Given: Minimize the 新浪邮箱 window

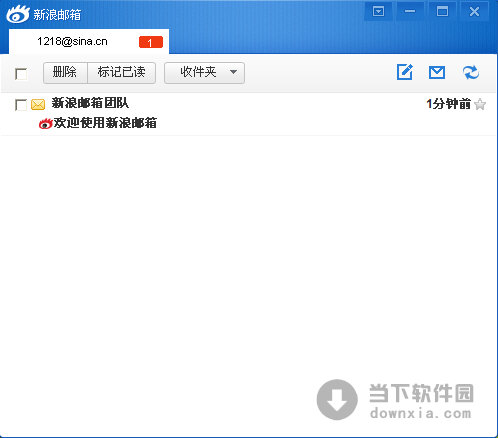Looking at the screenshot, I should [410, 12].
